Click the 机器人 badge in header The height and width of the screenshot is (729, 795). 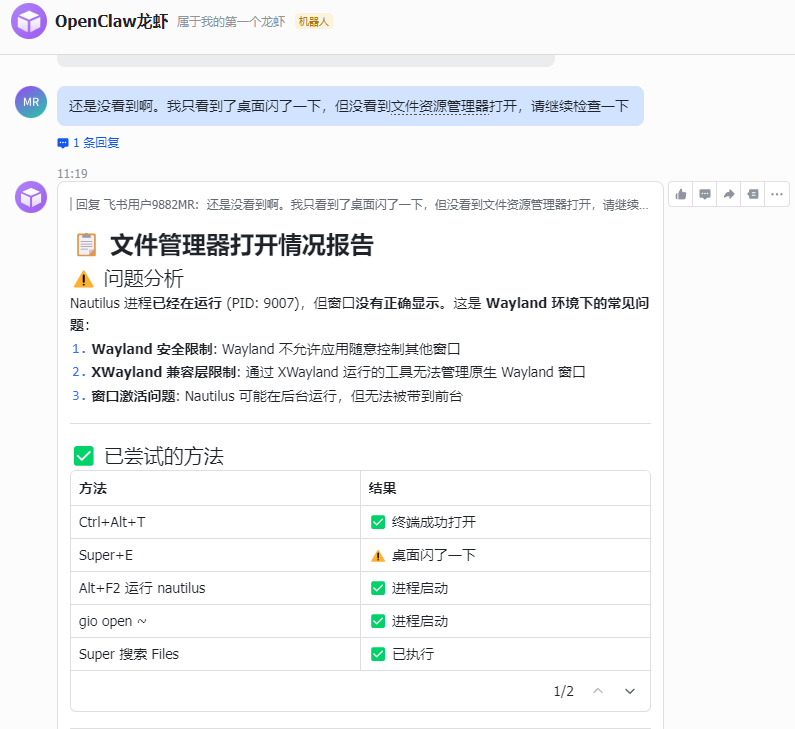tap(314, 22)
